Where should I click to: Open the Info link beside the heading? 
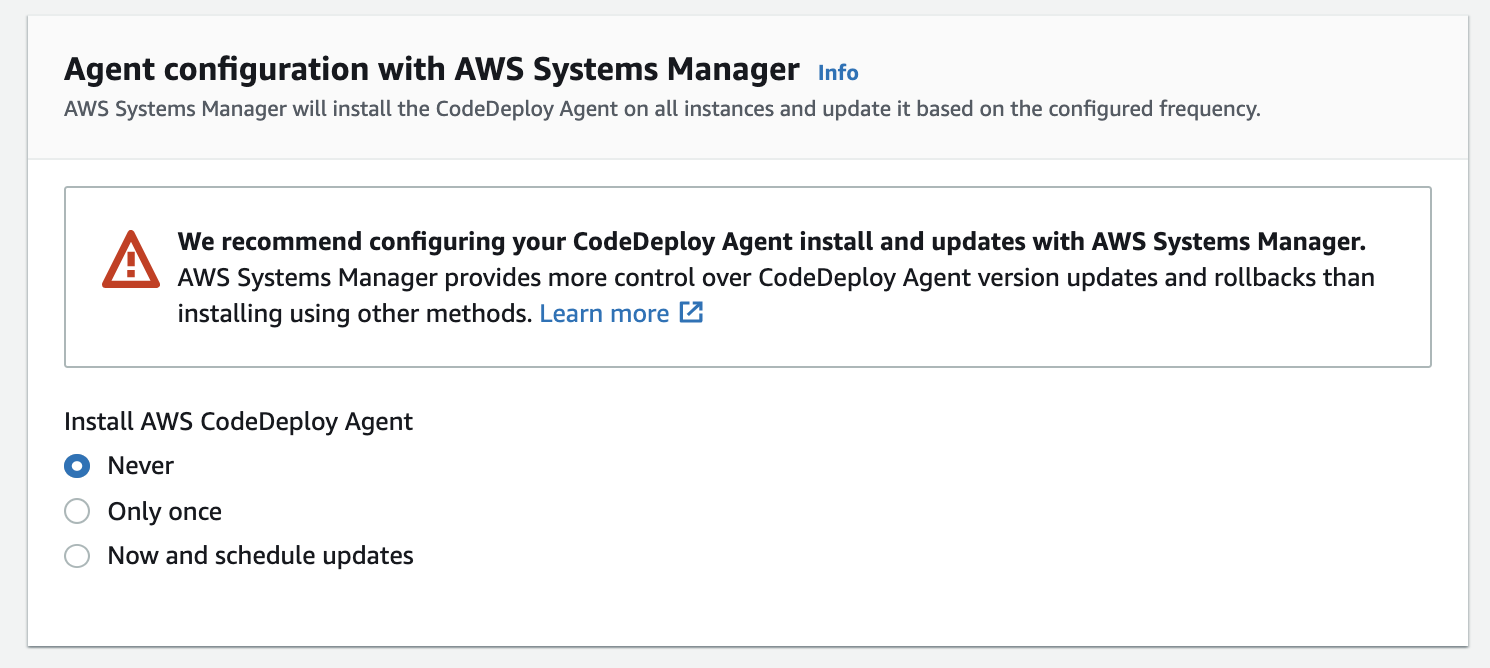click(x=838, y=72)
